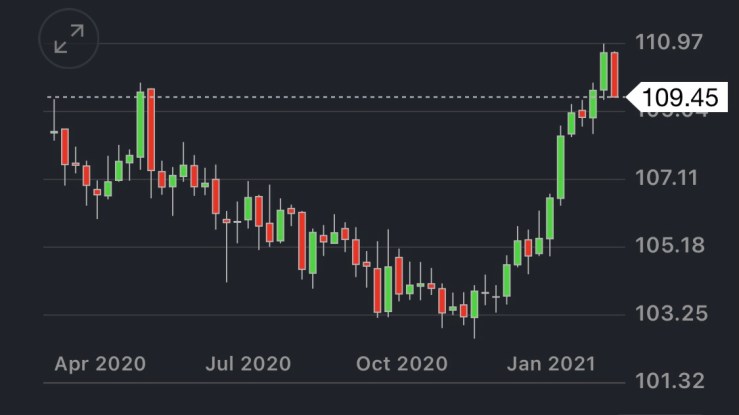
Task: Click the lowest green candle near 103.25 level
Action: click(x=474, y=304)
